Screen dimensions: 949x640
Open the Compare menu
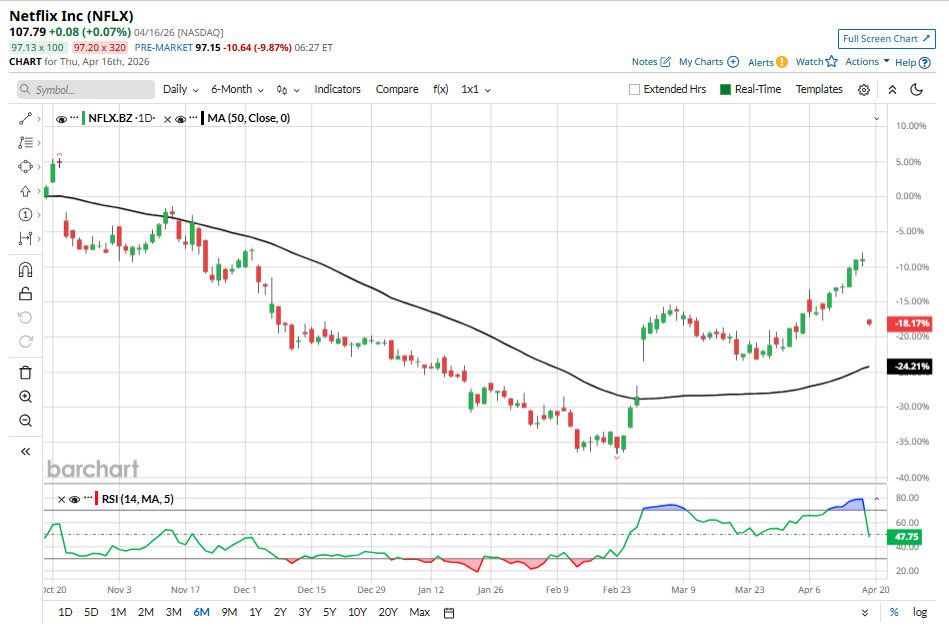(x=397, y=89)
